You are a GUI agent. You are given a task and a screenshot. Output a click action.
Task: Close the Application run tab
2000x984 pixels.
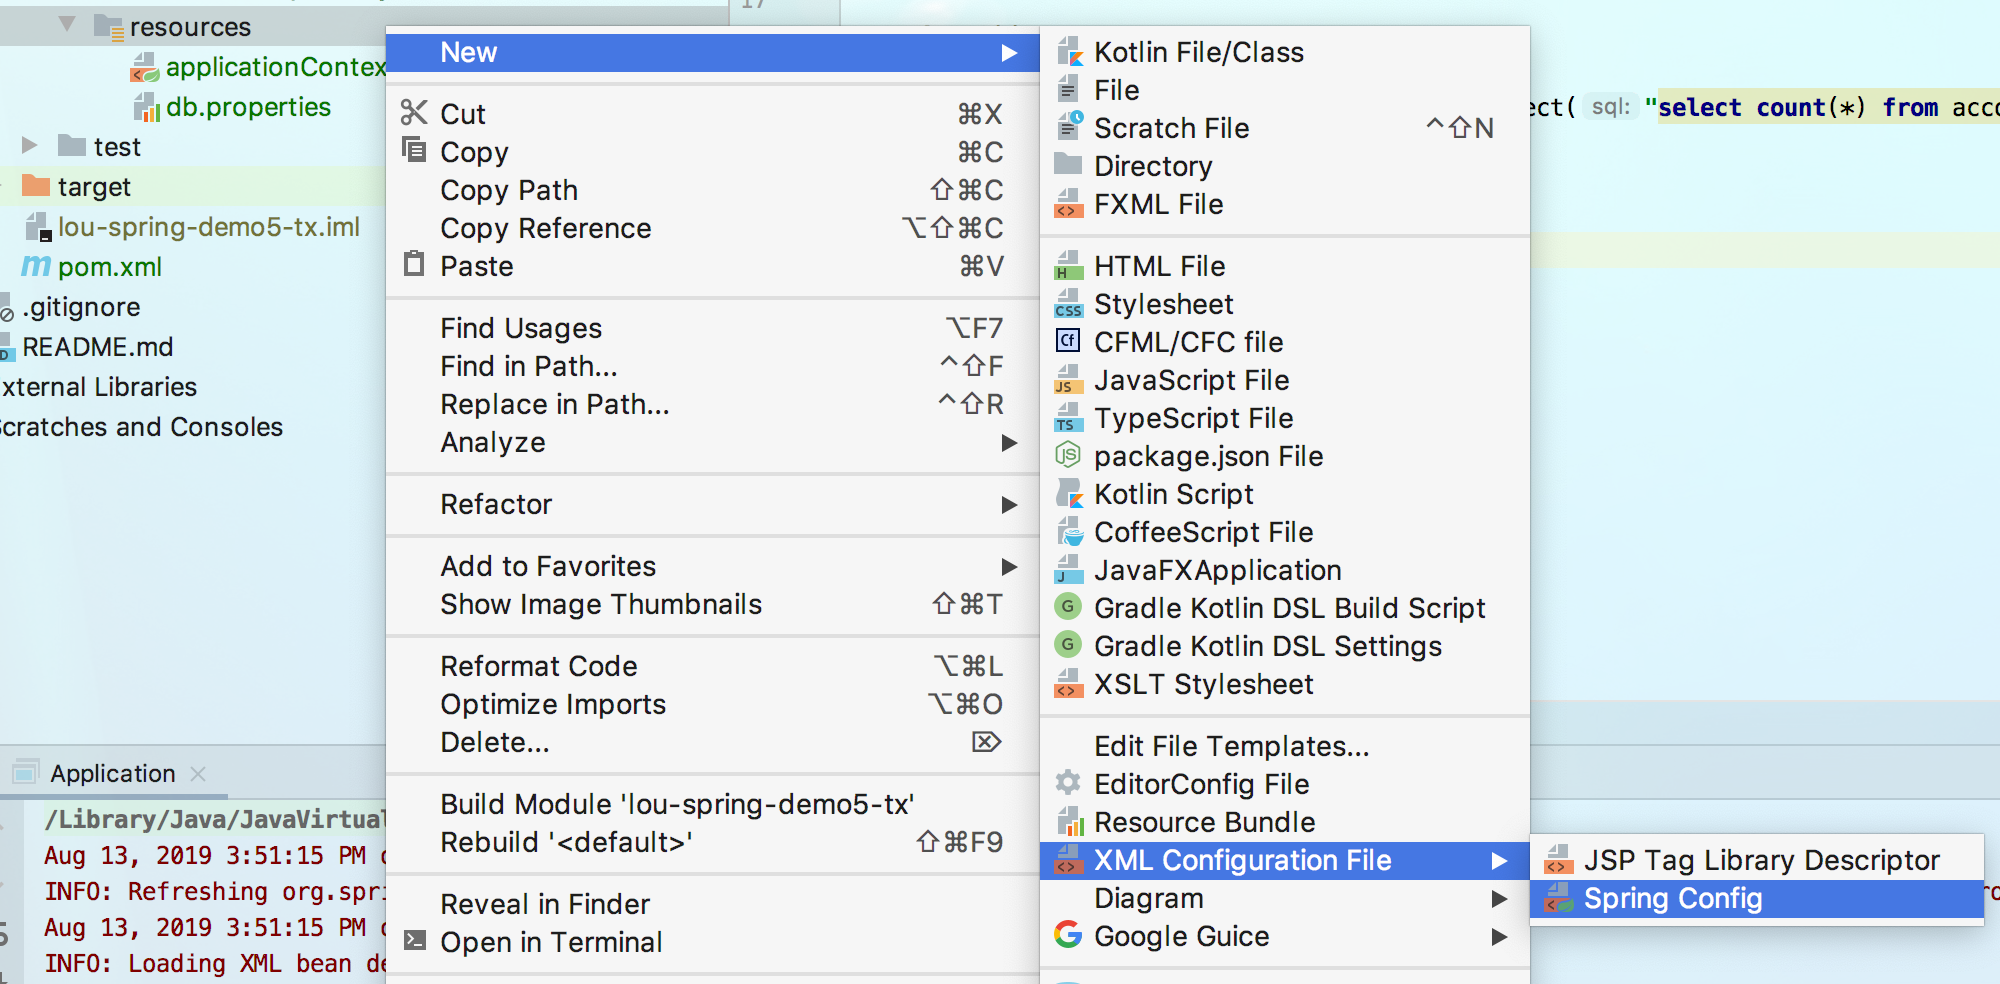click(x=198, y=774)
